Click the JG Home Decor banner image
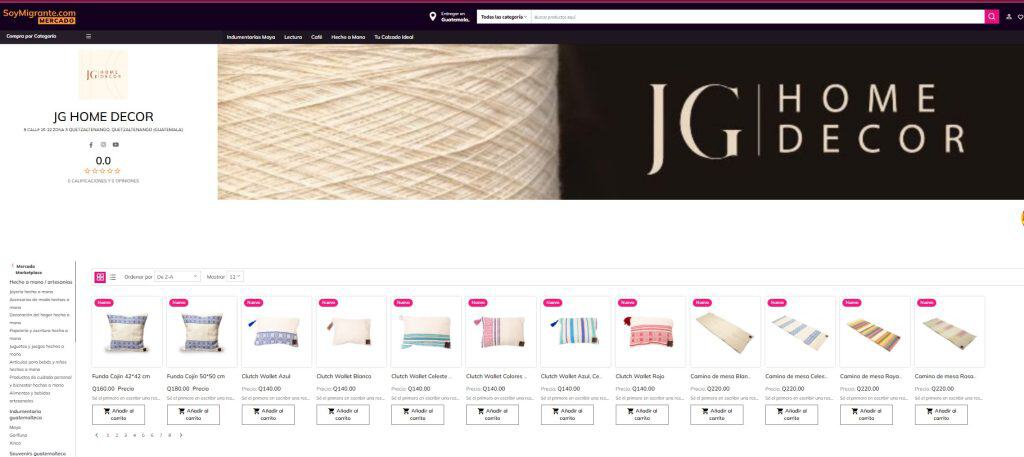 click(620, 121)
